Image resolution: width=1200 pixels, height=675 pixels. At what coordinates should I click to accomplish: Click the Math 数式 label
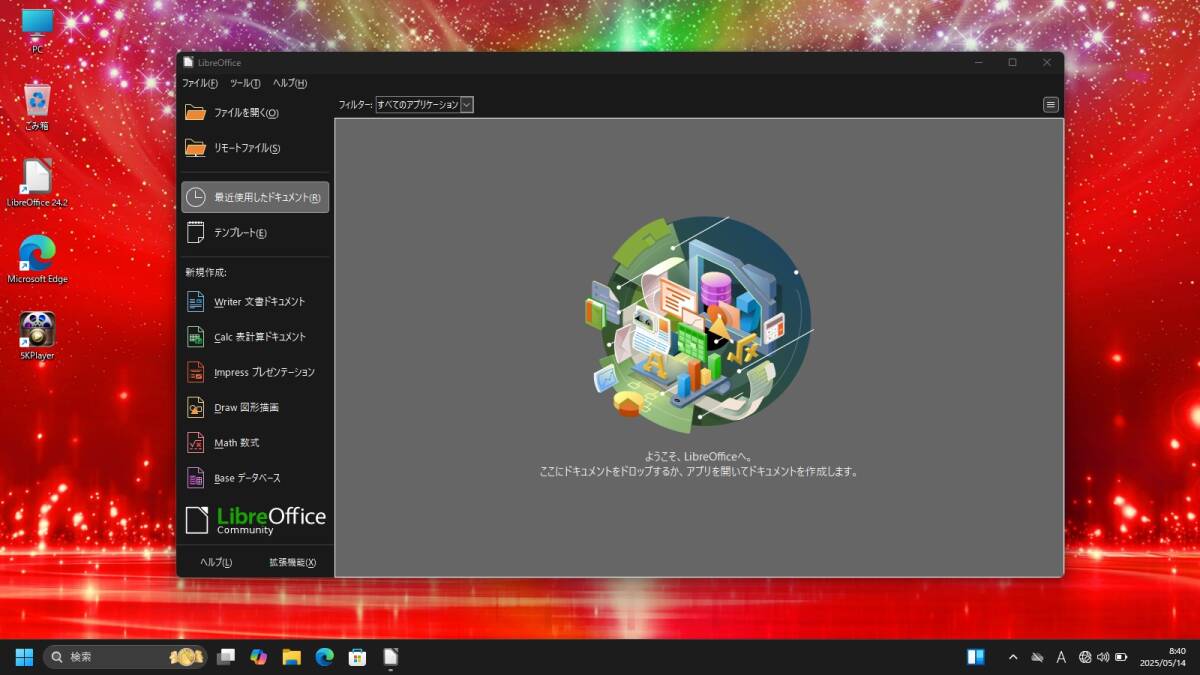coord(237,443)
